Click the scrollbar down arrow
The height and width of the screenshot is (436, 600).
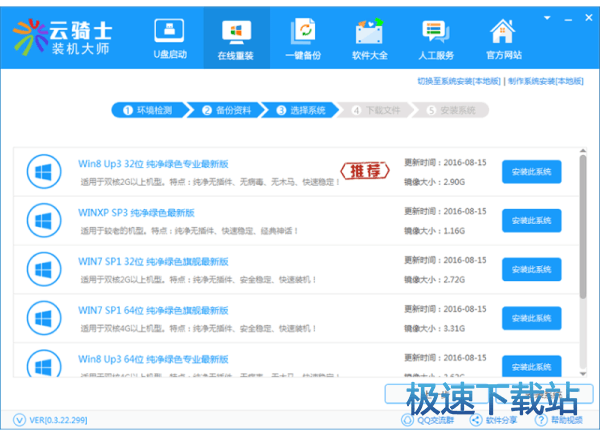tap(583, 374)
